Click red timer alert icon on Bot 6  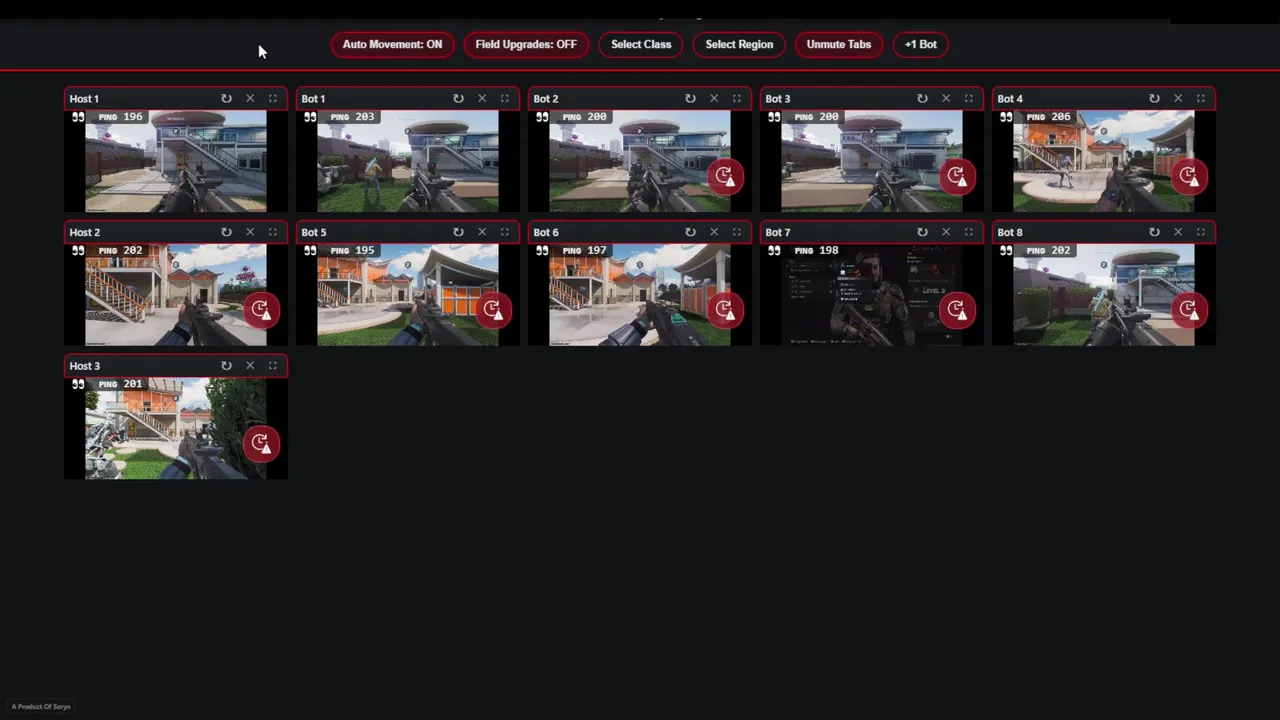point(725,310)
